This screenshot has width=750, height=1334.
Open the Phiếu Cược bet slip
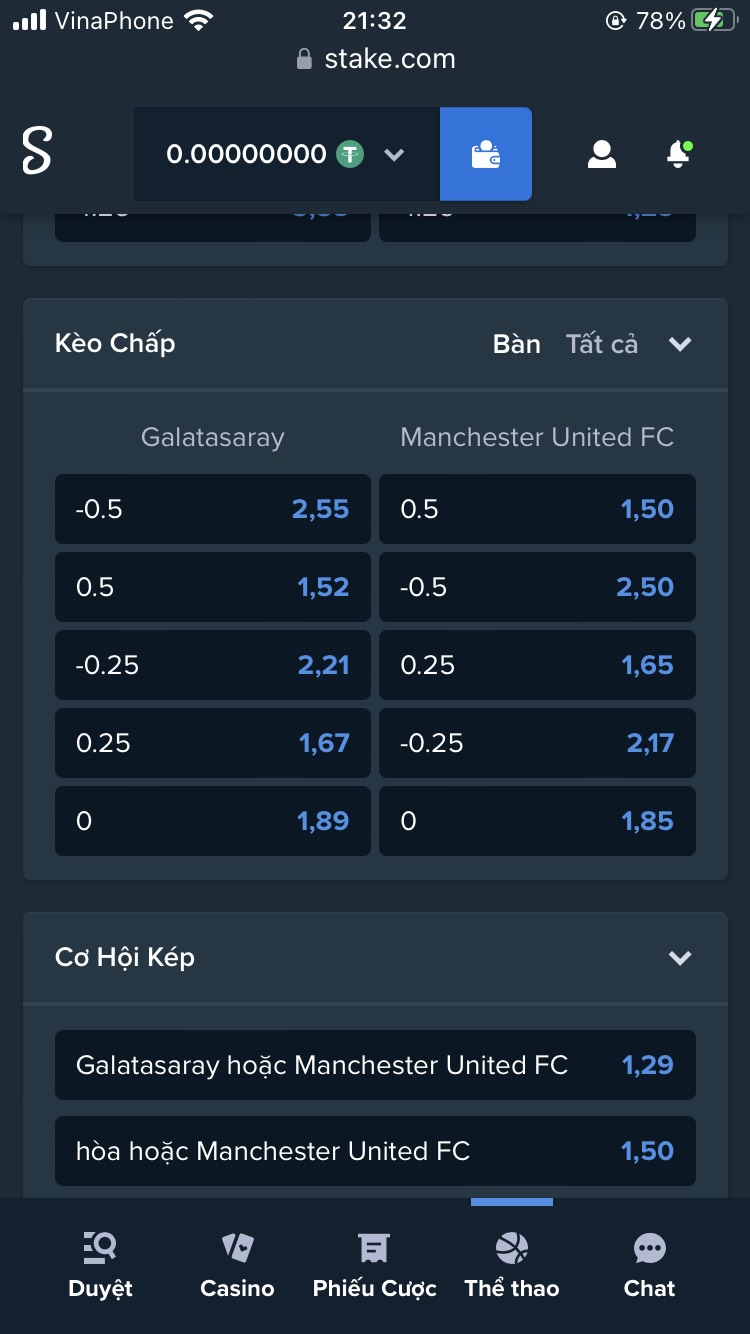(x=374, y=1264)
